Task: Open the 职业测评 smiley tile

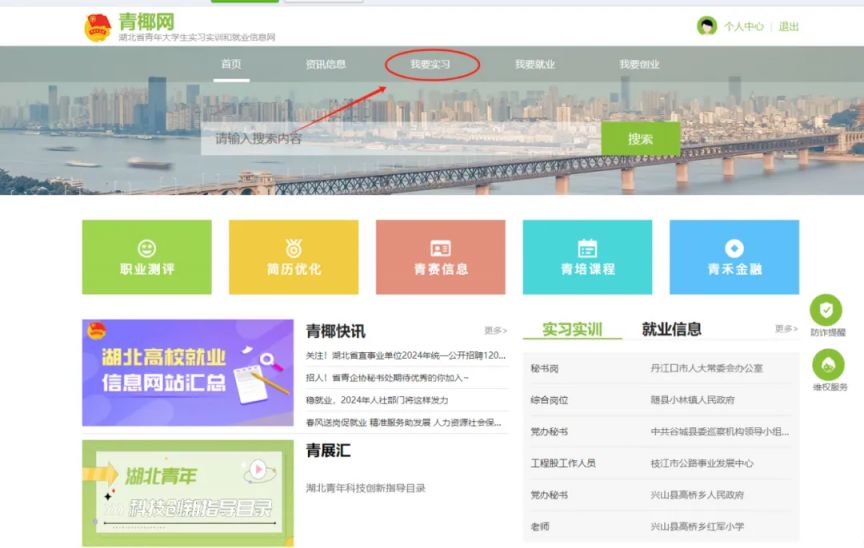Action: (147, 257)
